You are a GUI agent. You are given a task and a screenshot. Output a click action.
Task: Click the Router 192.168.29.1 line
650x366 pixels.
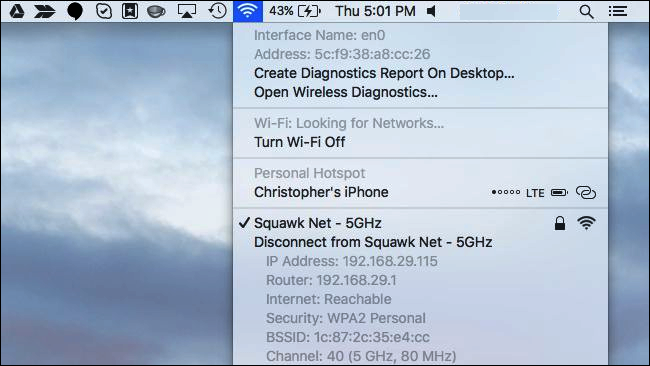point(331,280)
